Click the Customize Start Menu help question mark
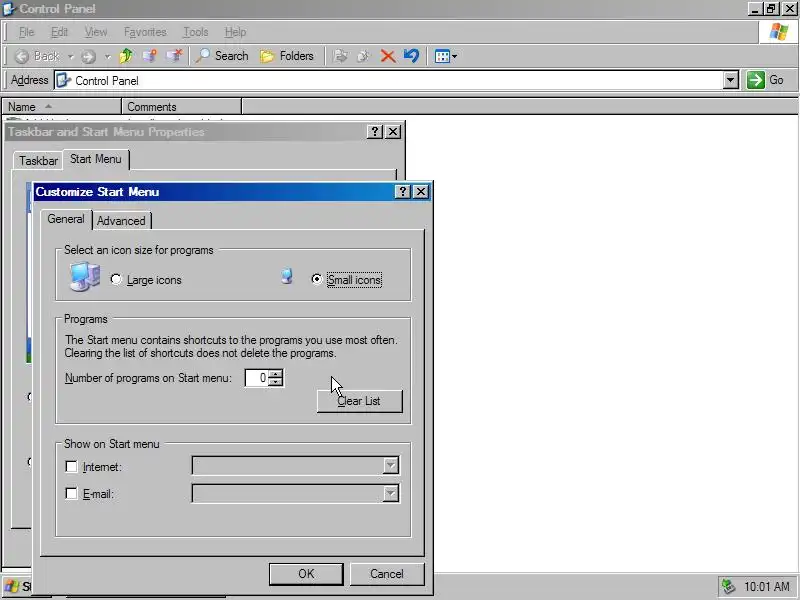This screenshot has height=600, width=800. pyautogui.click(x=403, y=191)
